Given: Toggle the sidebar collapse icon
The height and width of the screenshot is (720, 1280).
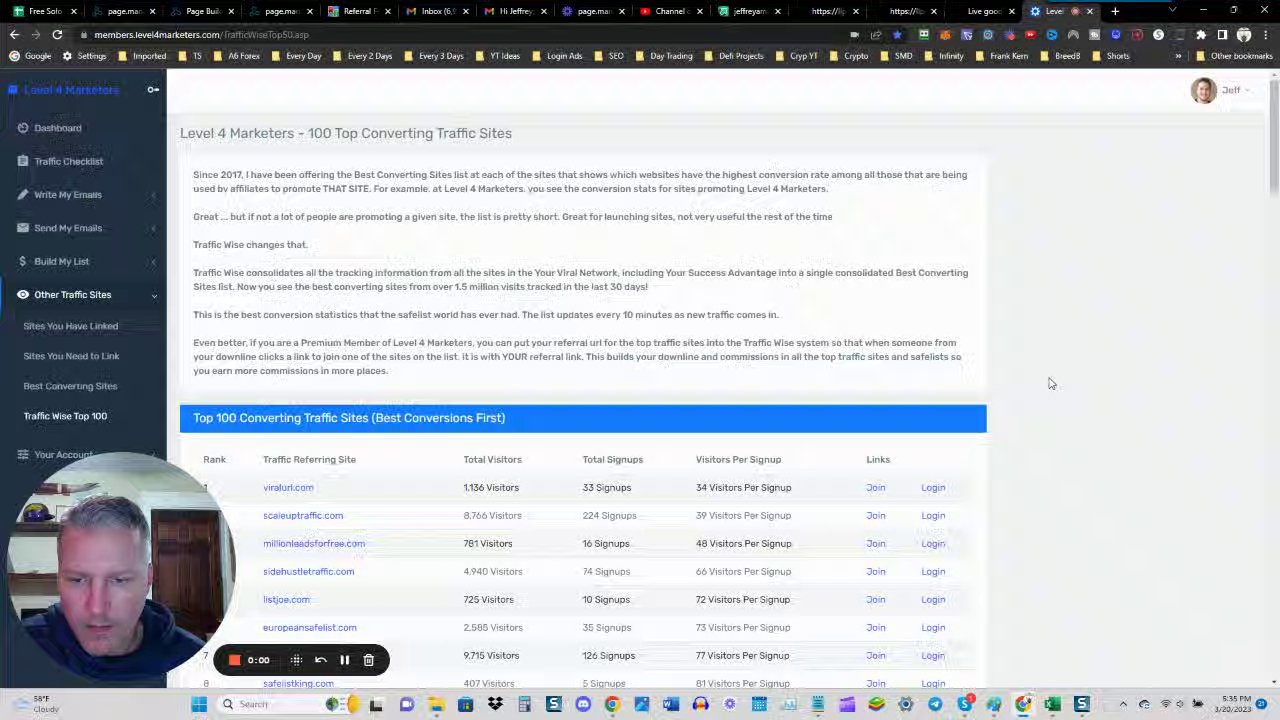Looking at the screenshot, I should pyautogui.click(x=153, y=90).
